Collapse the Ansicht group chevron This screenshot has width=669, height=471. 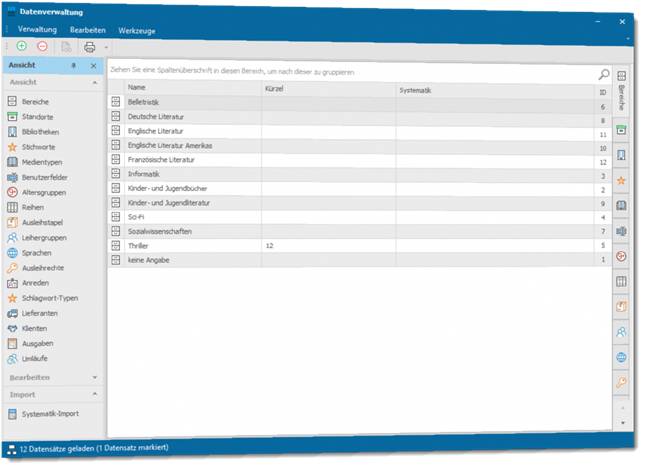pyautogui.click(x=95, y=82)
